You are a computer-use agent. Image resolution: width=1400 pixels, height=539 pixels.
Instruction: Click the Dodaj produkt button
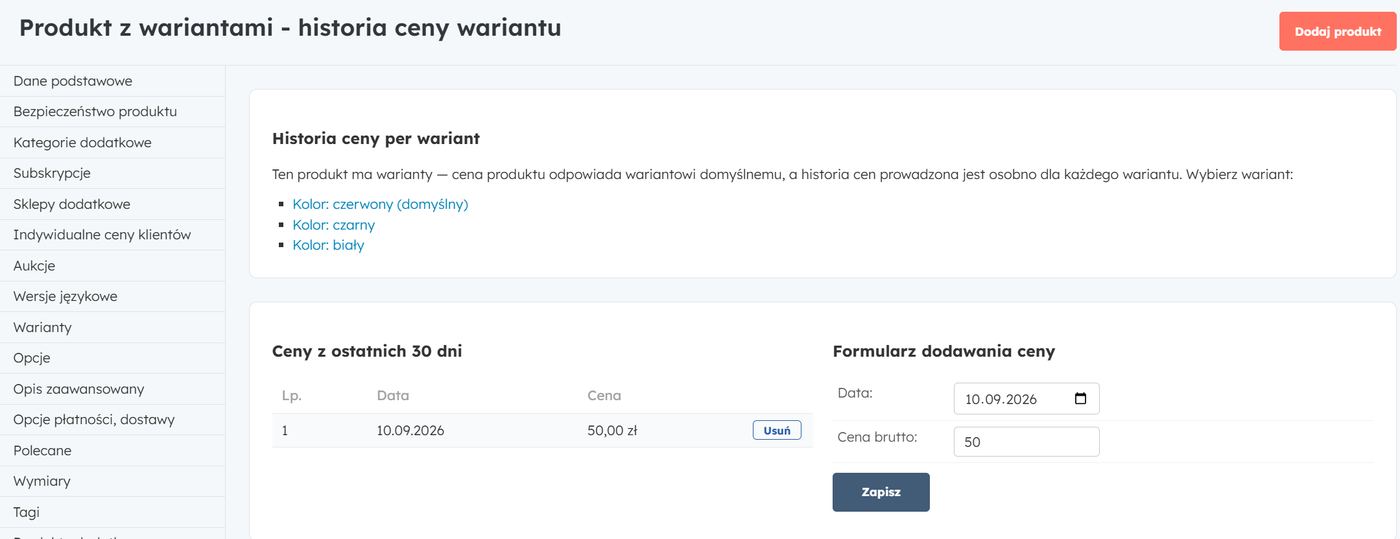click(1337, 31)
